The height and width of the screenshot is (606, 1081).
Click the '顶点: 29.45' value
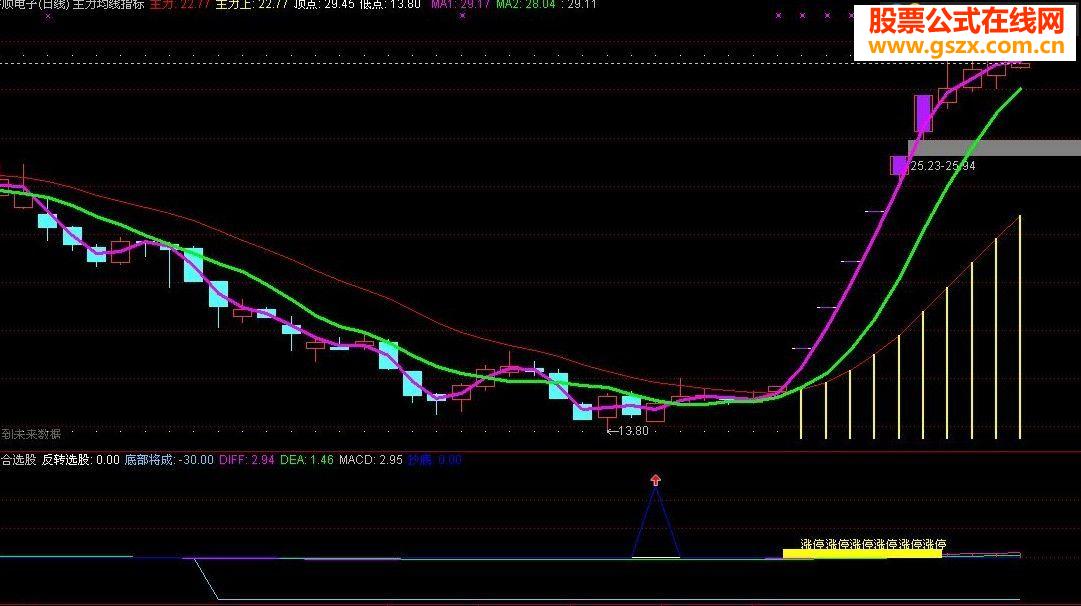pos(324,4)
